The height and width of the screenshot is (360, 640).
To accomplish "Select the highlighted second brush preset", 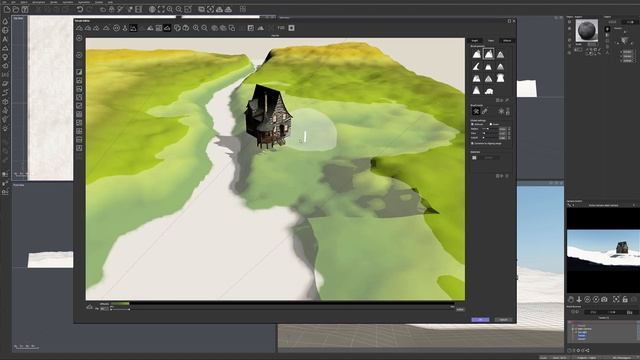I will coord(489,54).
